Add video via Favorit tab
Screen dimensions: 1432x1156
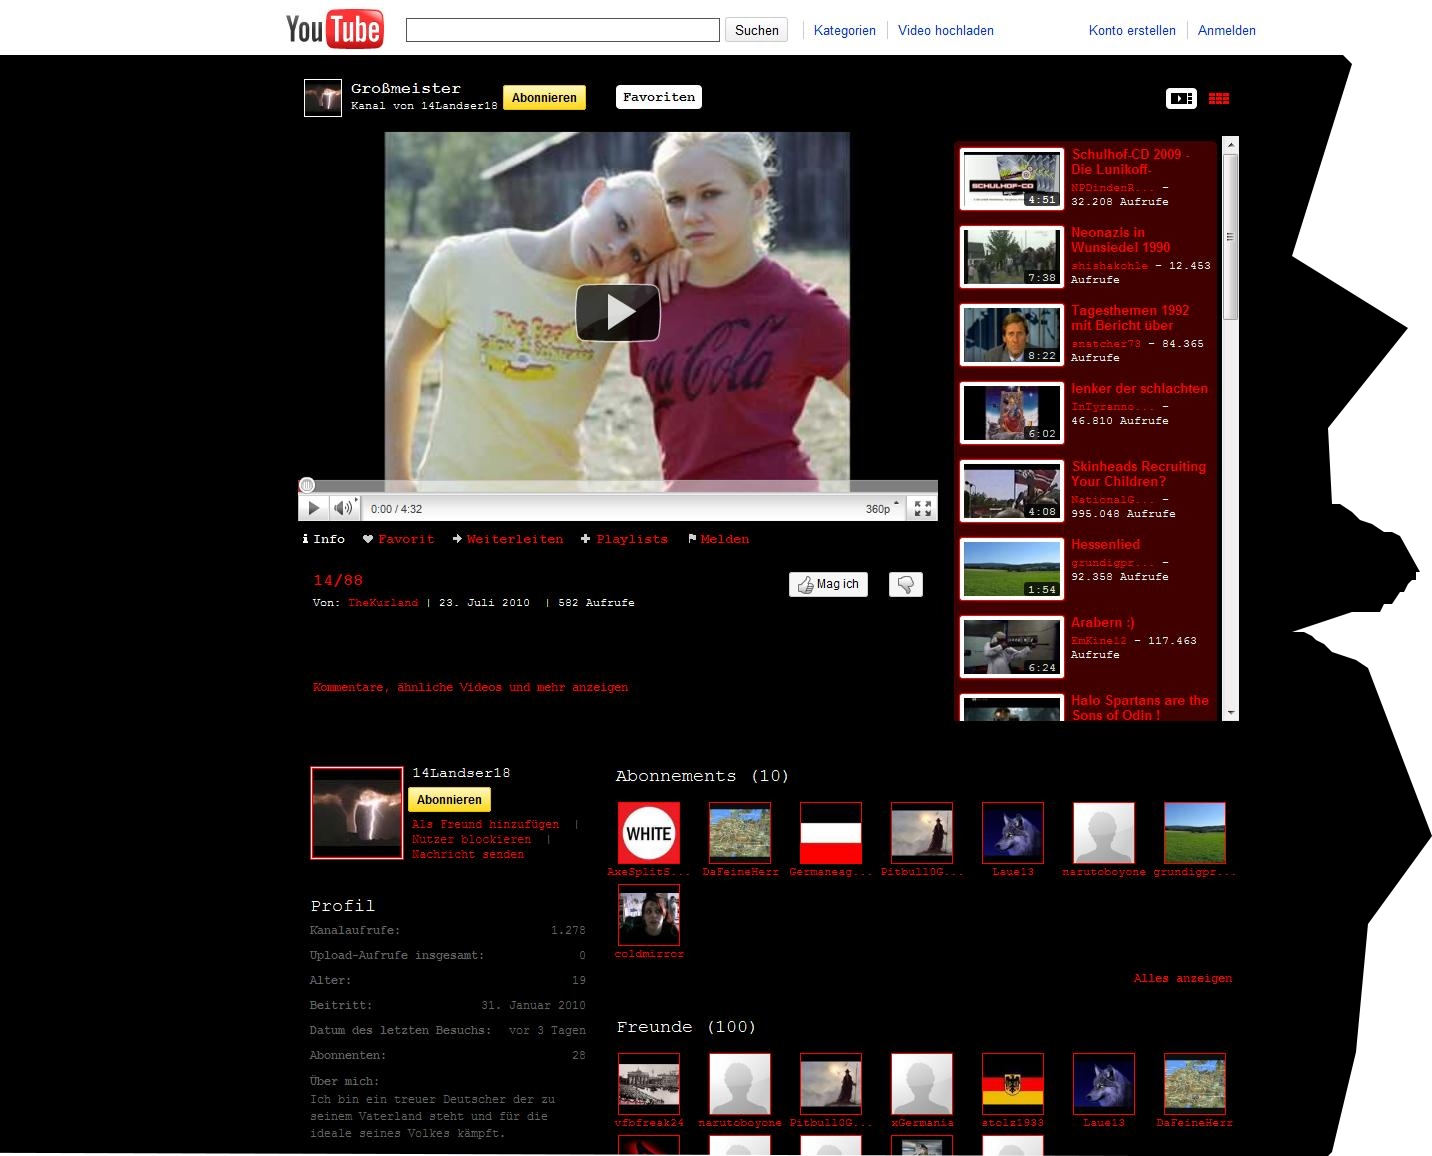pos(398,539)
